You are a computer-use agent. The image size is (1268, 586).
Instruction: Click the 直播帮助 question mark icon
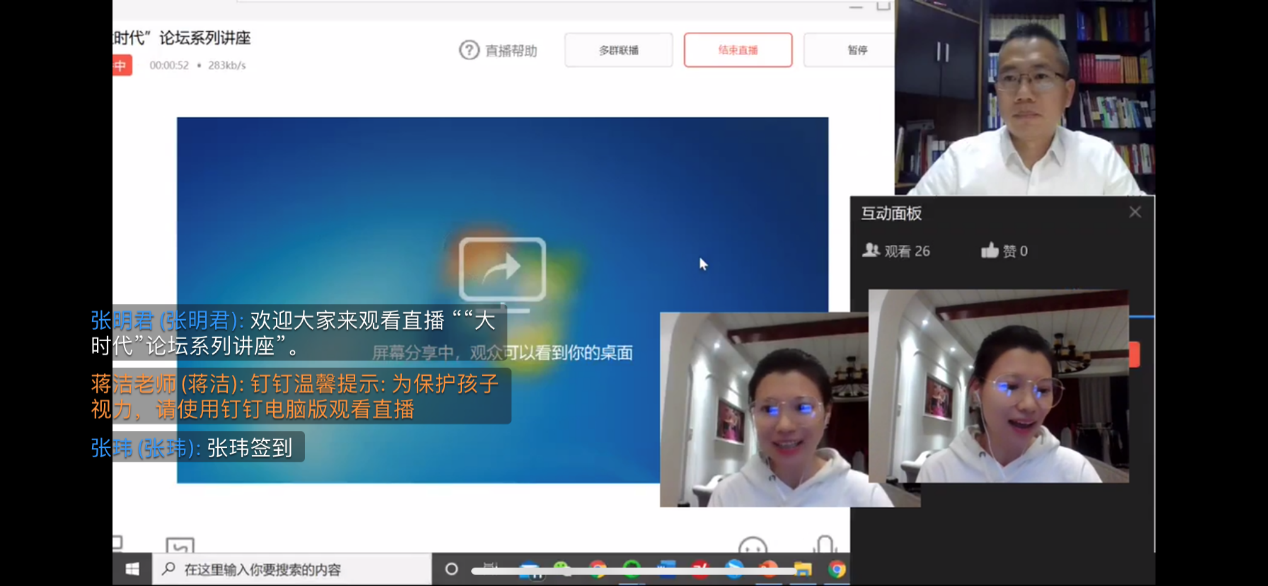coord(469,50)
